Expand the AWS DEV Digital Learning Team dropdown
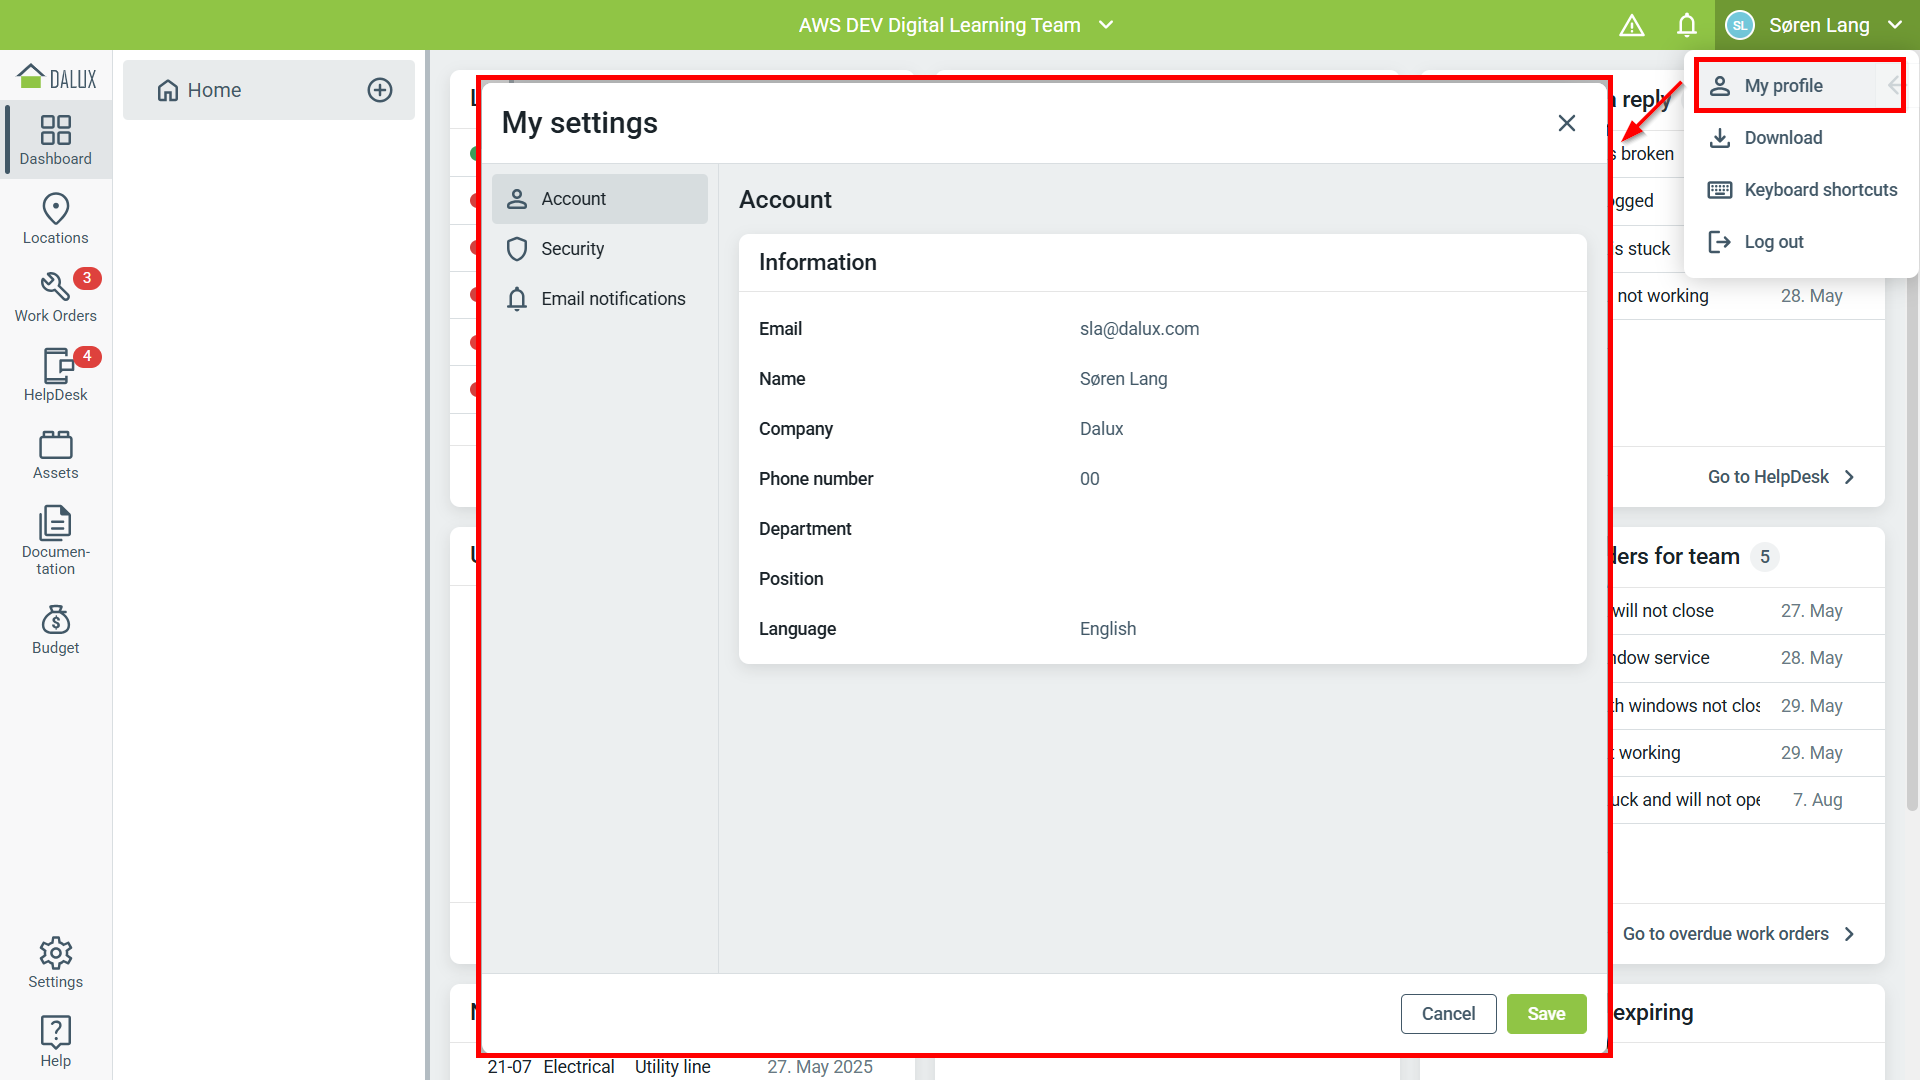Viewport: 1920px width, 1080px height. 1105,25
